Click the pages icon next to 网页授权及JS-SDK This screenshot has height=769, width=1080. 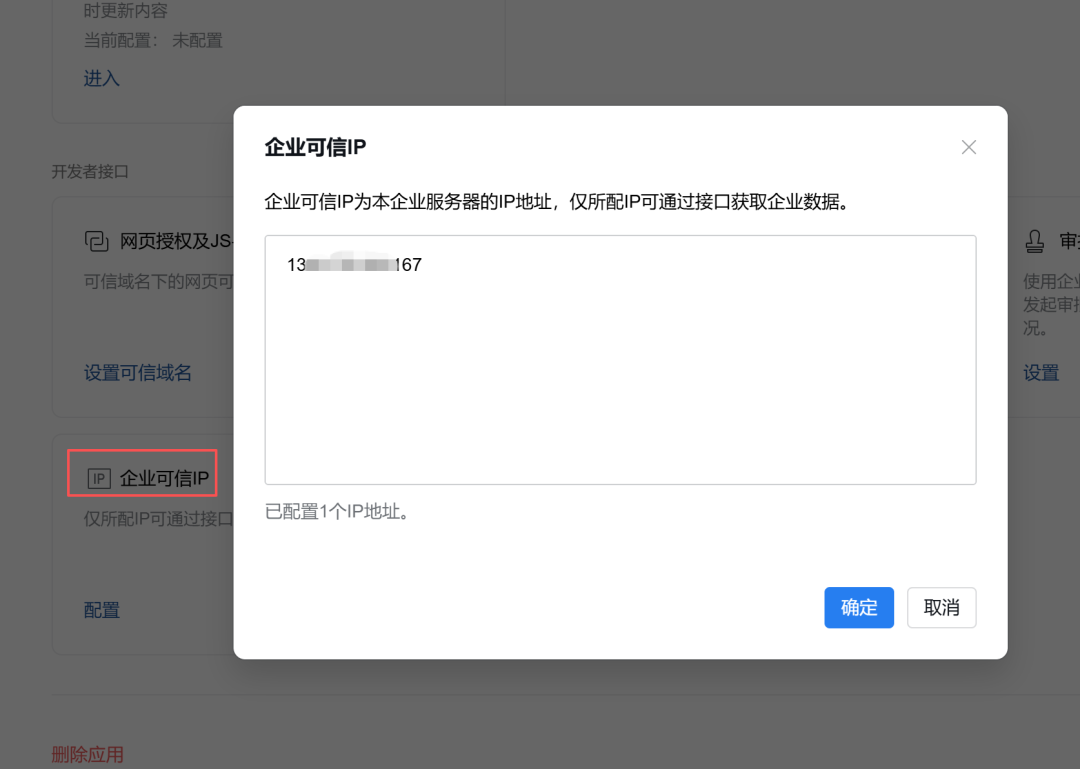pyautogui.click(x=99, y=241)
